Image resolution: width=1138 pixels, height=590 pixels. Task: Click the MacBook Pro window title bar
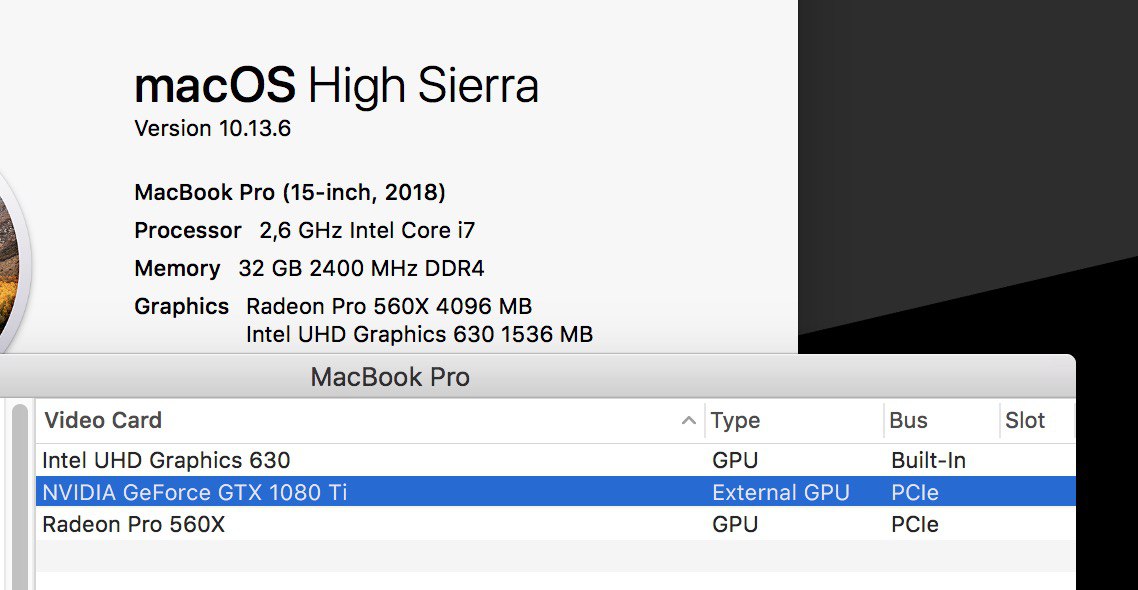coord(537,377)
